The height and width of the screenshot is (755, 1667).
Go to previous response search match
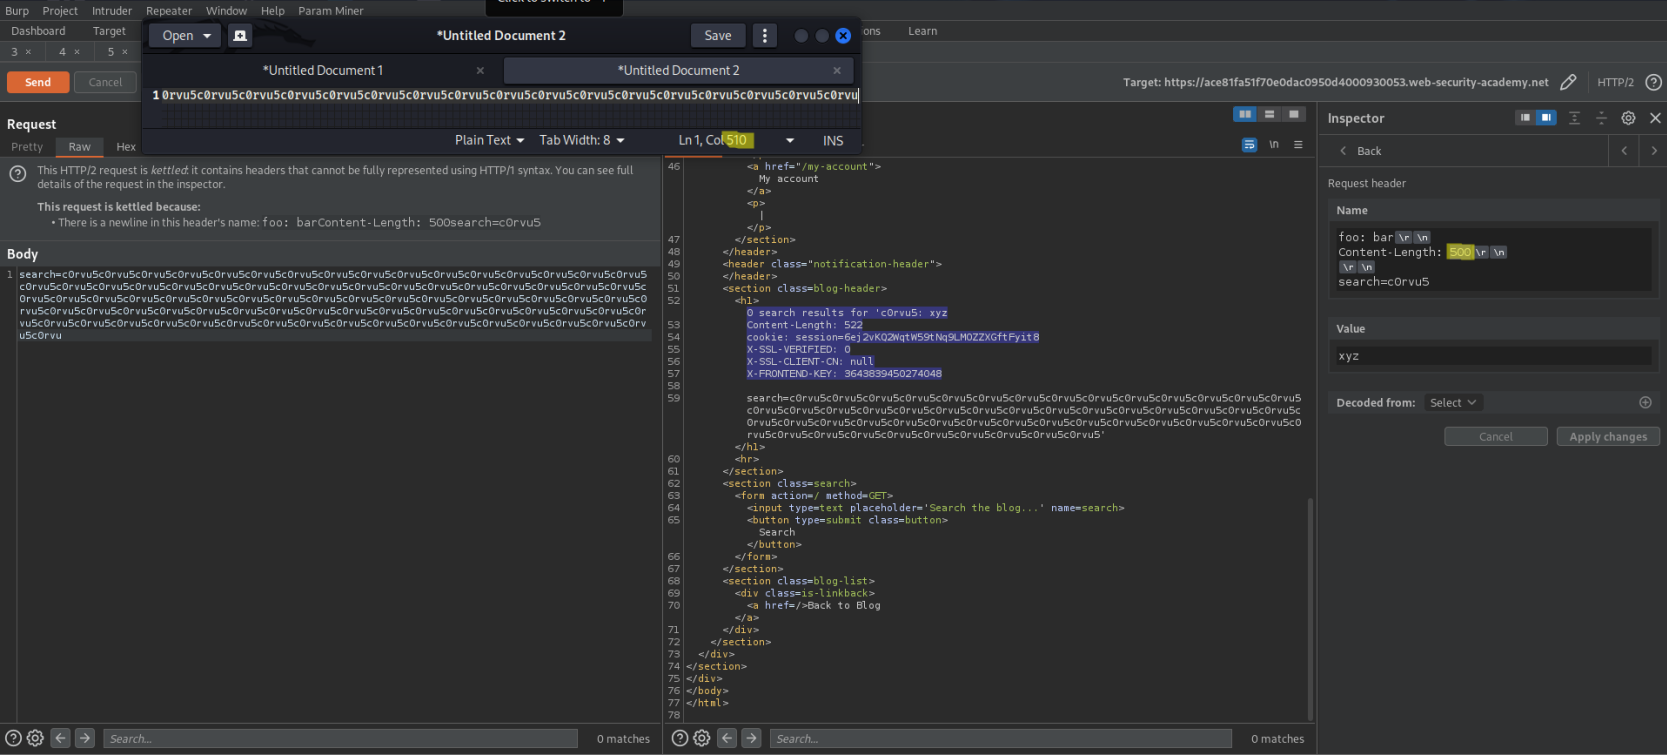[727, 738]
